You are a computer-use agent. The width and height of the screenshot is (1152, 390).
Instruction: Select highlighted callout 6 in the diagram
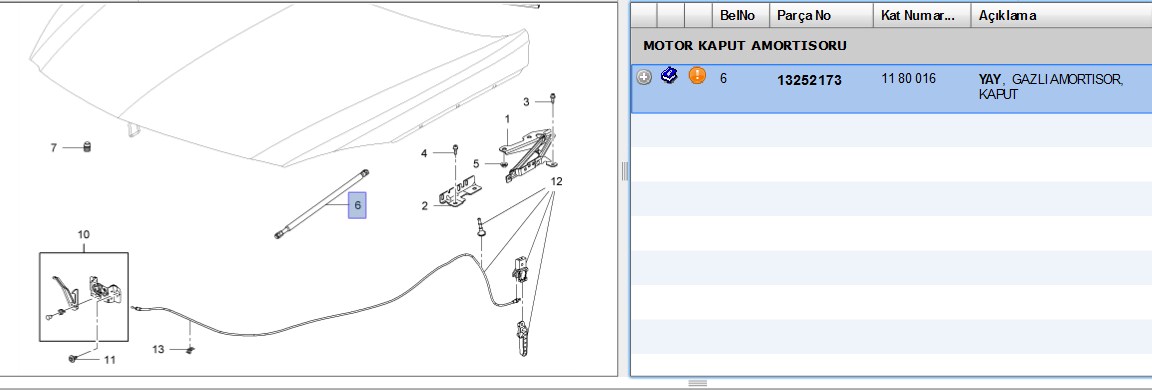[357, 205]
